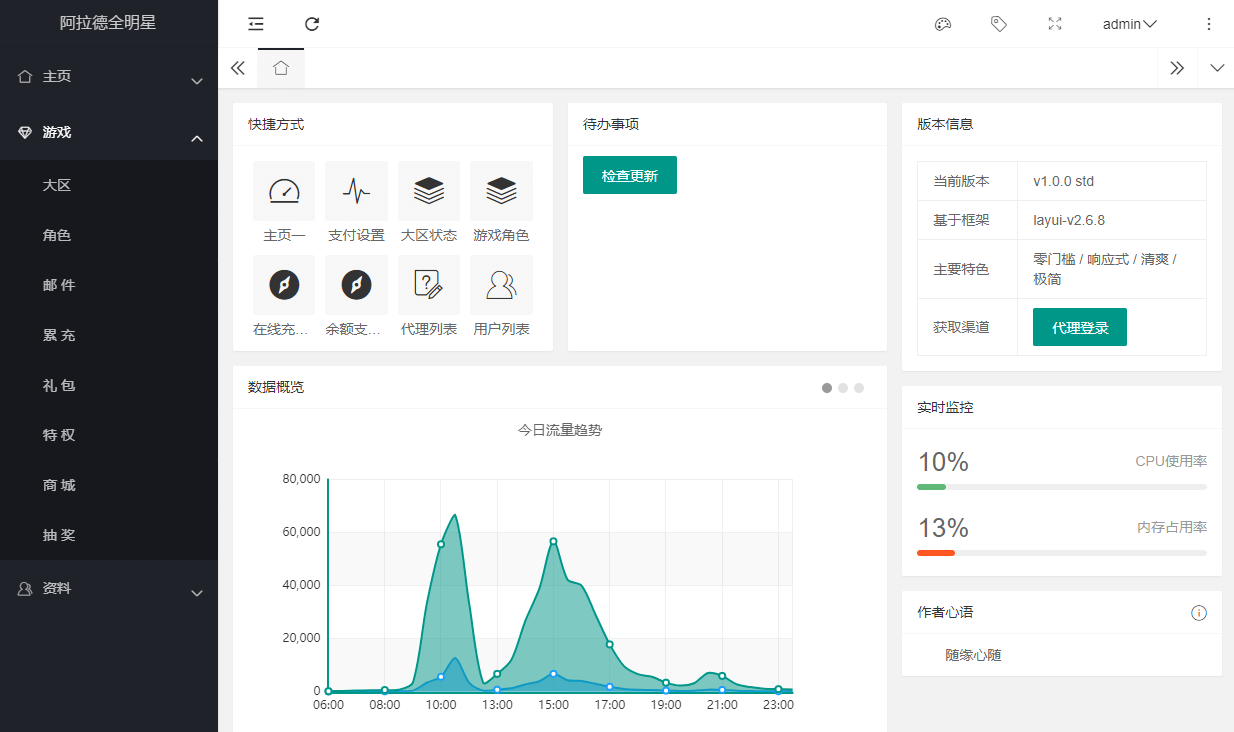Click the 阿拉德全明星 logo title
This screenshot has height=732, width=1234.
tap(108, 22)
